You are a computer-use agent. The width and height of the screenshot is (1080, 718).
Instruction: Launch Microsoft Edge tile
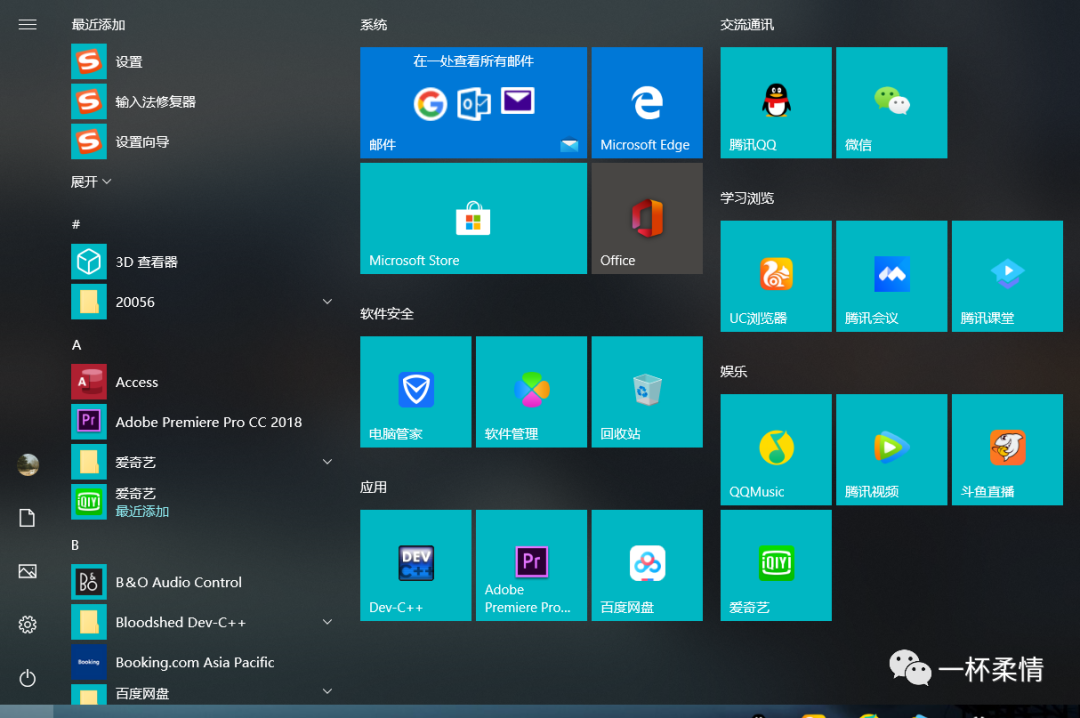click(x=647, y=103)
